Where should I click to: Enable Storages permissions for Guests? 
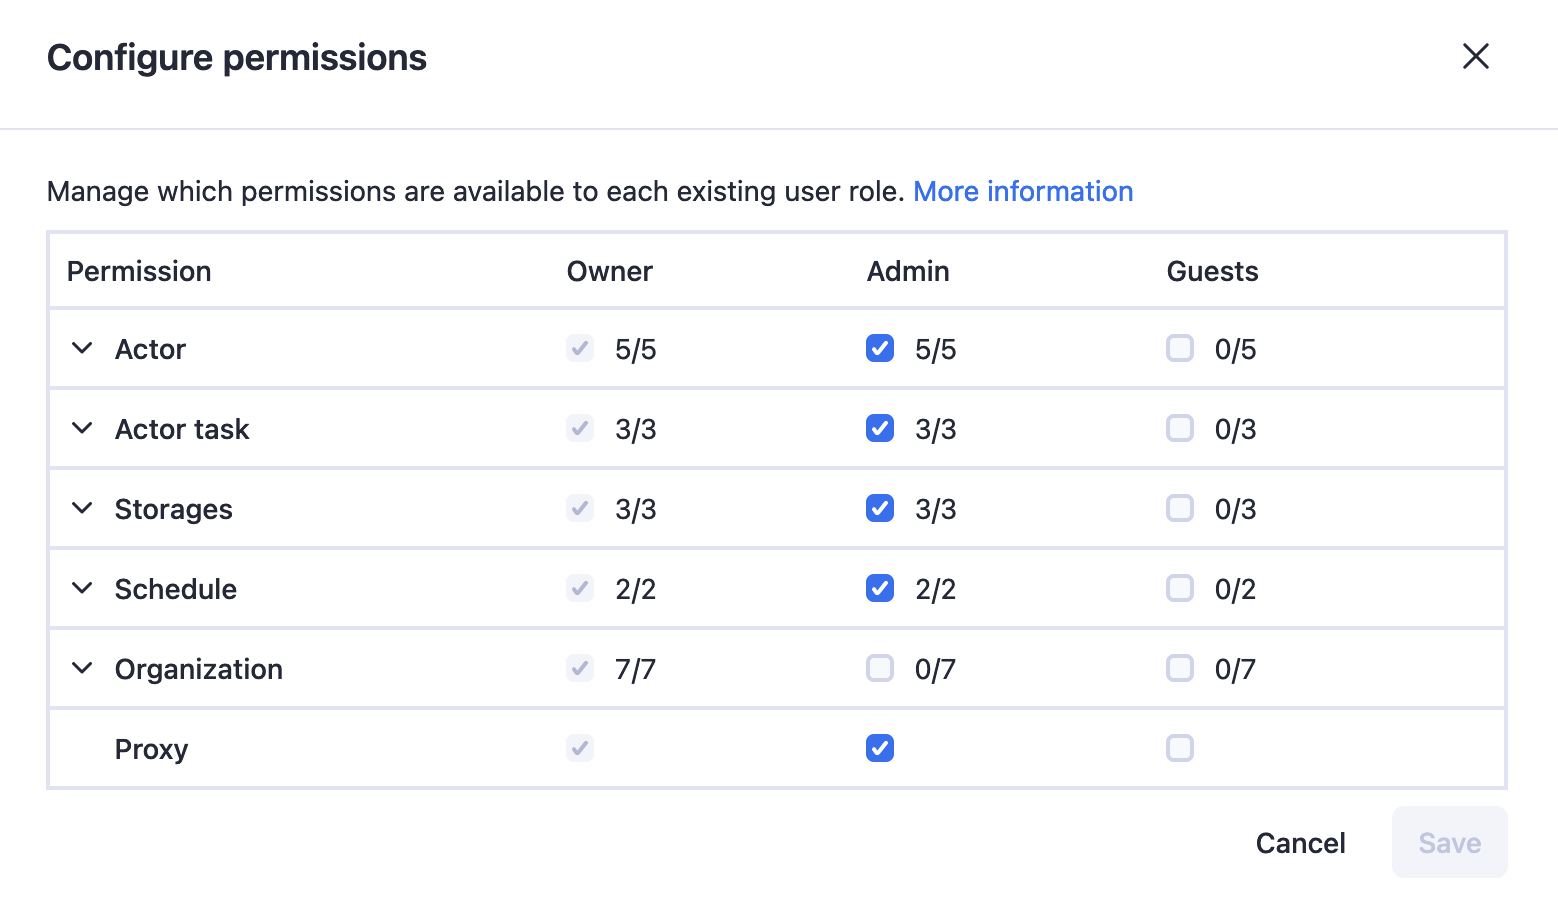pos(1180,508)
